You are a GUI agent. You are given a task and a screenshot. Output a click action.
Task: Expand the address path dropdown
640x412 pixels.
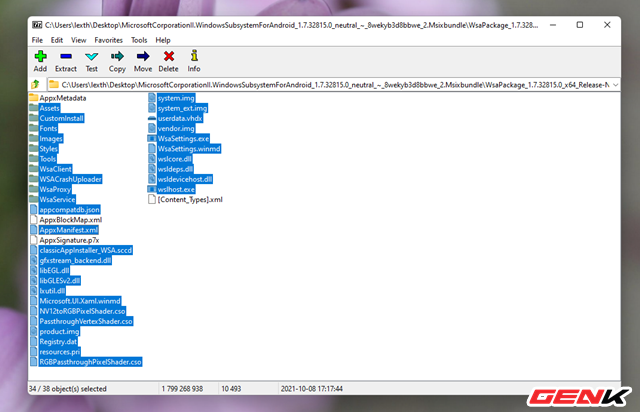[x=616, y=85]
